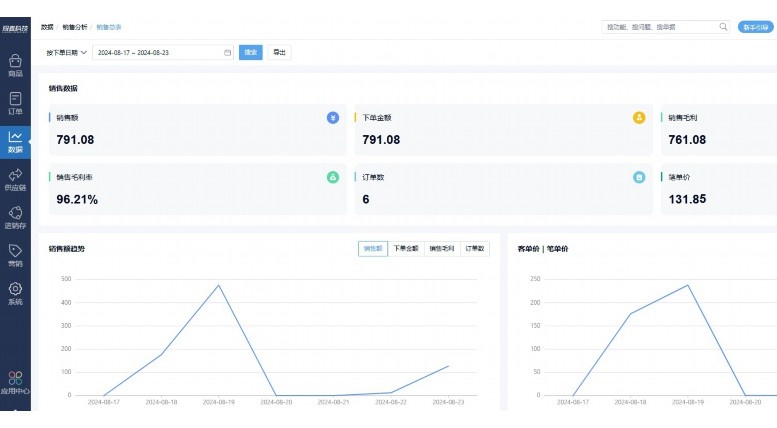This screenshot has height=428, width=777.
Task: Click the 导出 export button
Action: (279, 53)
